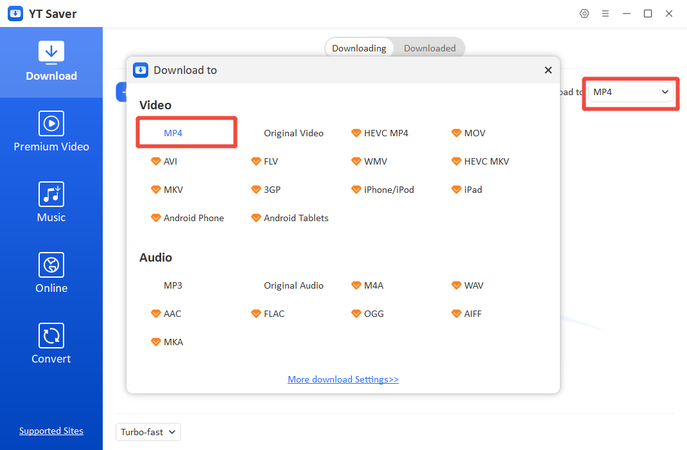This screenshot has width=687, height=450.
Task: Pick OGG audio format
Action: point(368,314)
